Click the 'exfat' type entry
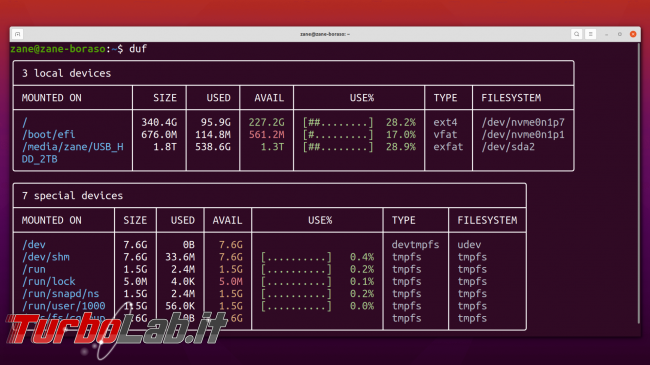The width and height of the screenshot is (650, 365). (x=448, y=147)
